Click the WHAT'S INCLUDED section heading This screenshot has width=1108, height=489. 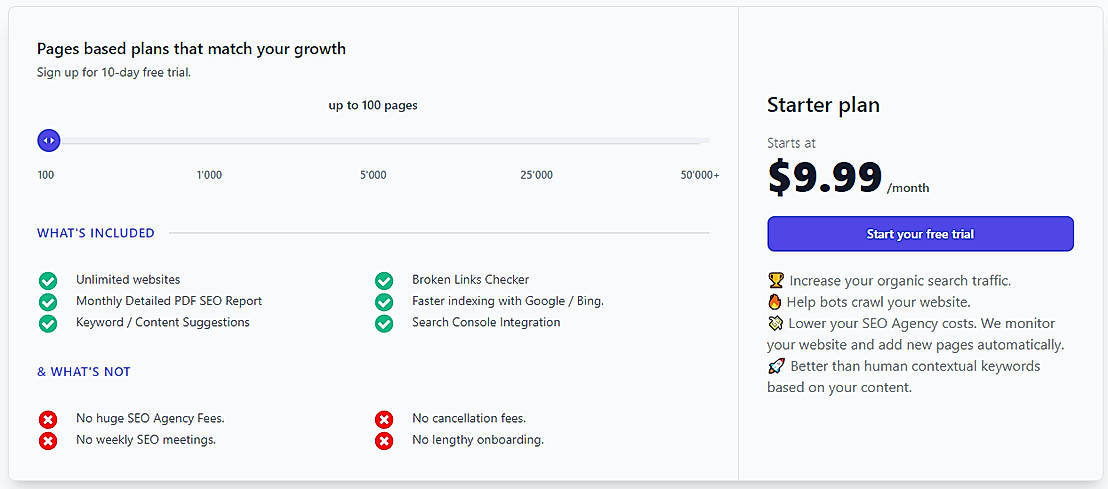(96, 233)
